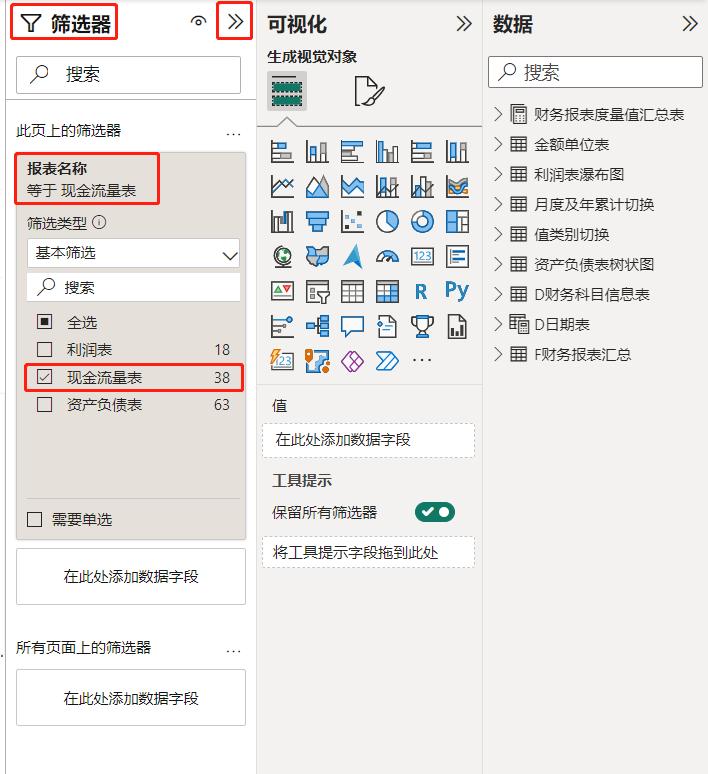
Task: Select the card visual with 123
Action: [x=422, y=257]
